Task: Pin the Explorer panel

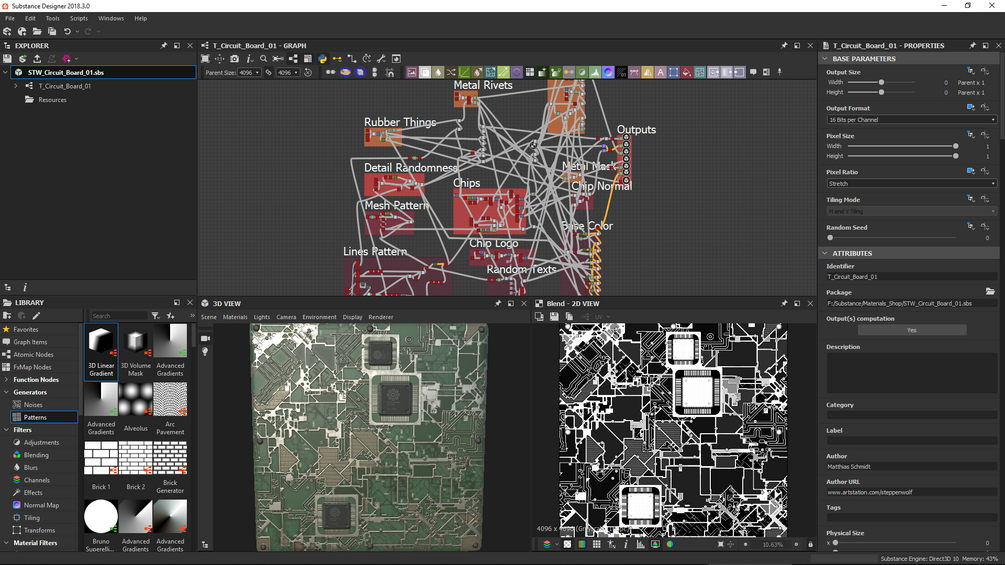Action: (163, 45)
